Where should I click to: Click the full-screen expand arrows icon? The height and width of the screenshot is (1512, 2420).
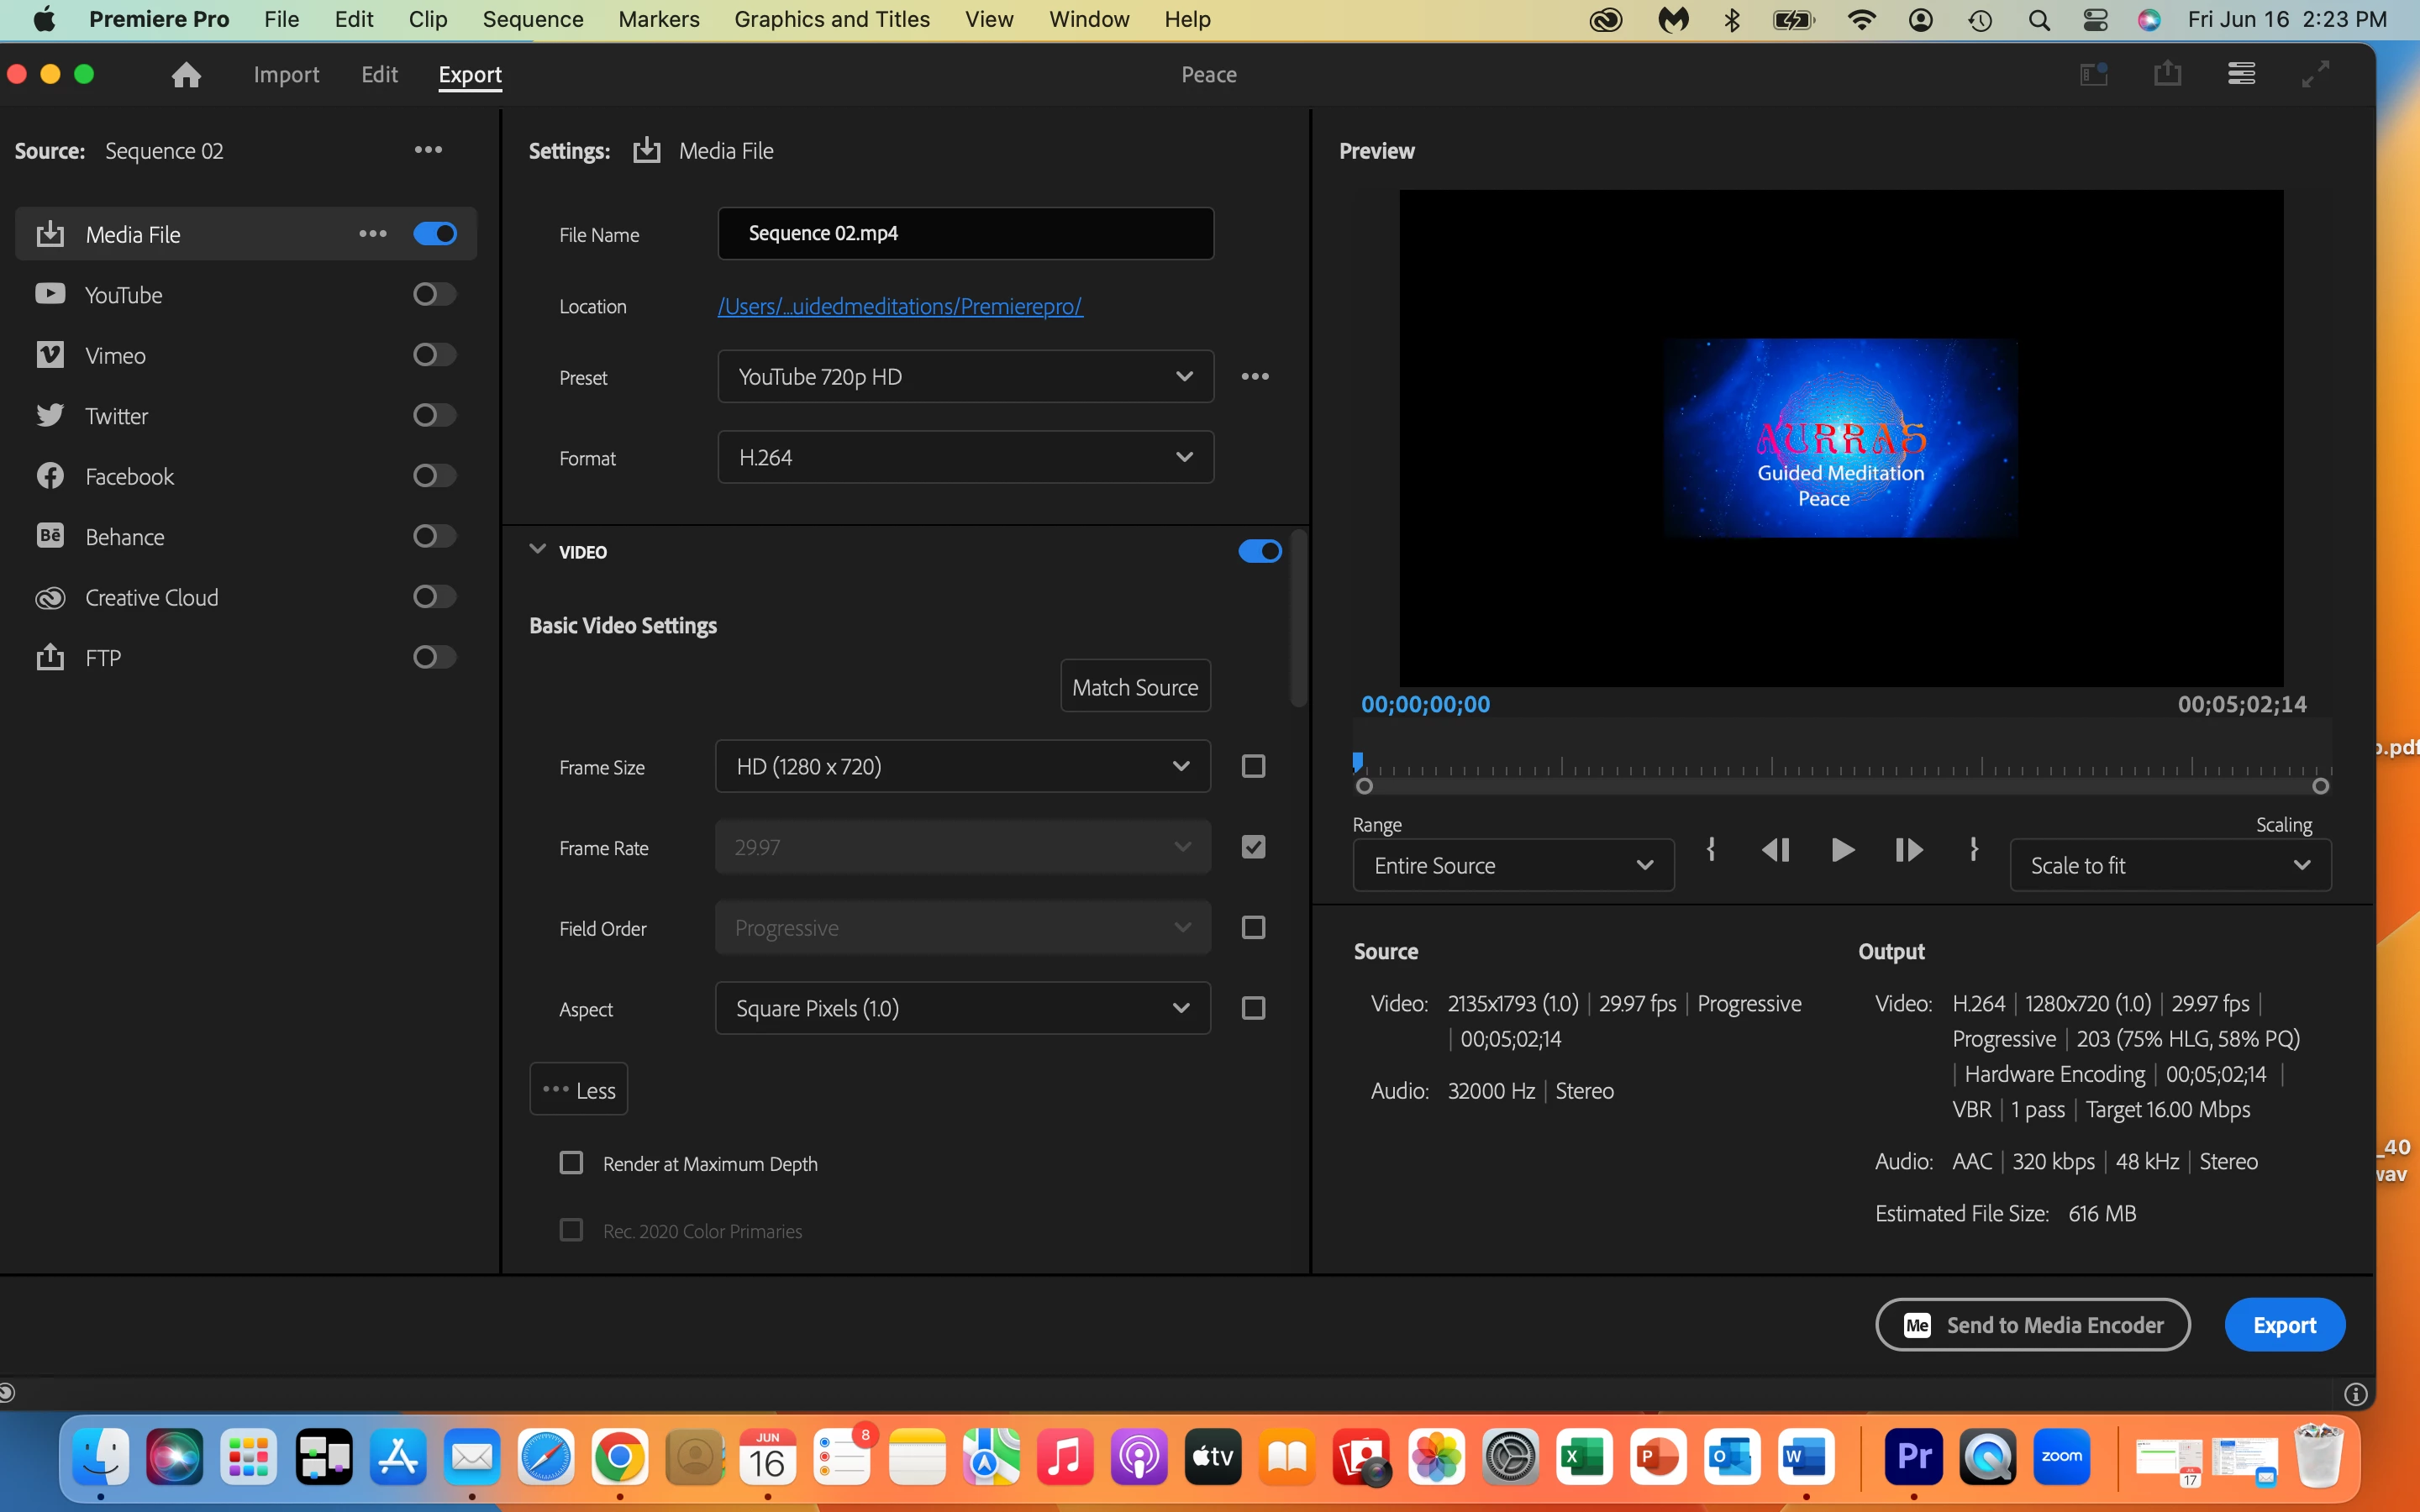[x=2315, y=74]
